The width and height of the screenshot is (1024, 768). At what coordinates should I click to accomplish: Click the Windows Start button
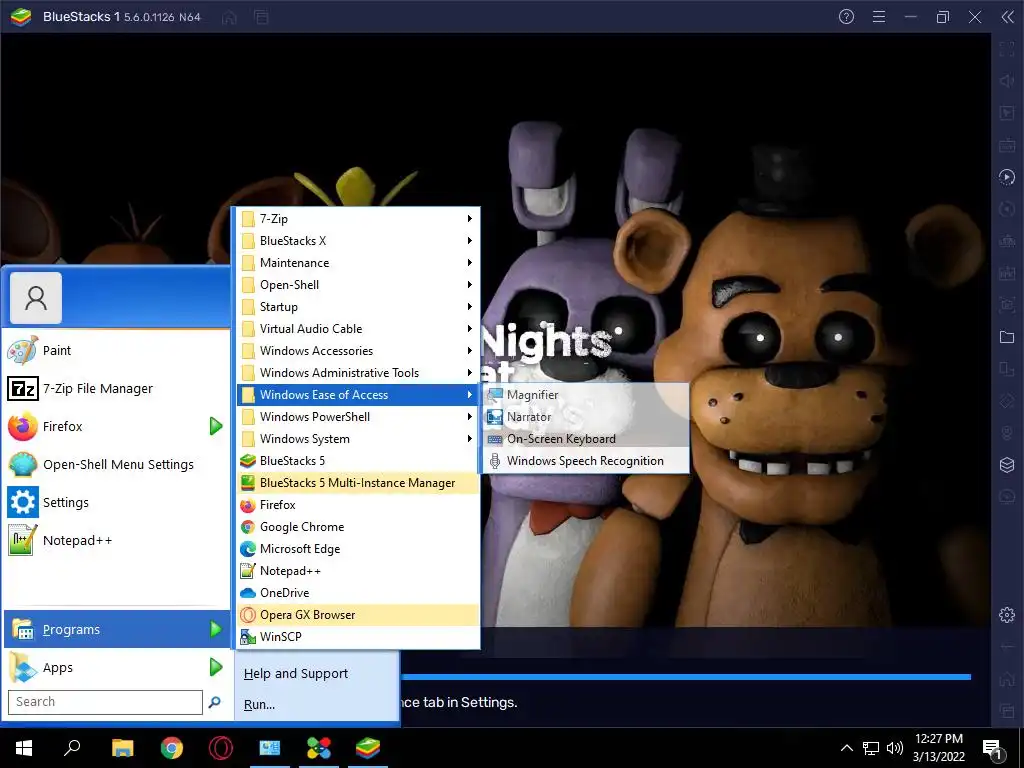pos(24,748)
